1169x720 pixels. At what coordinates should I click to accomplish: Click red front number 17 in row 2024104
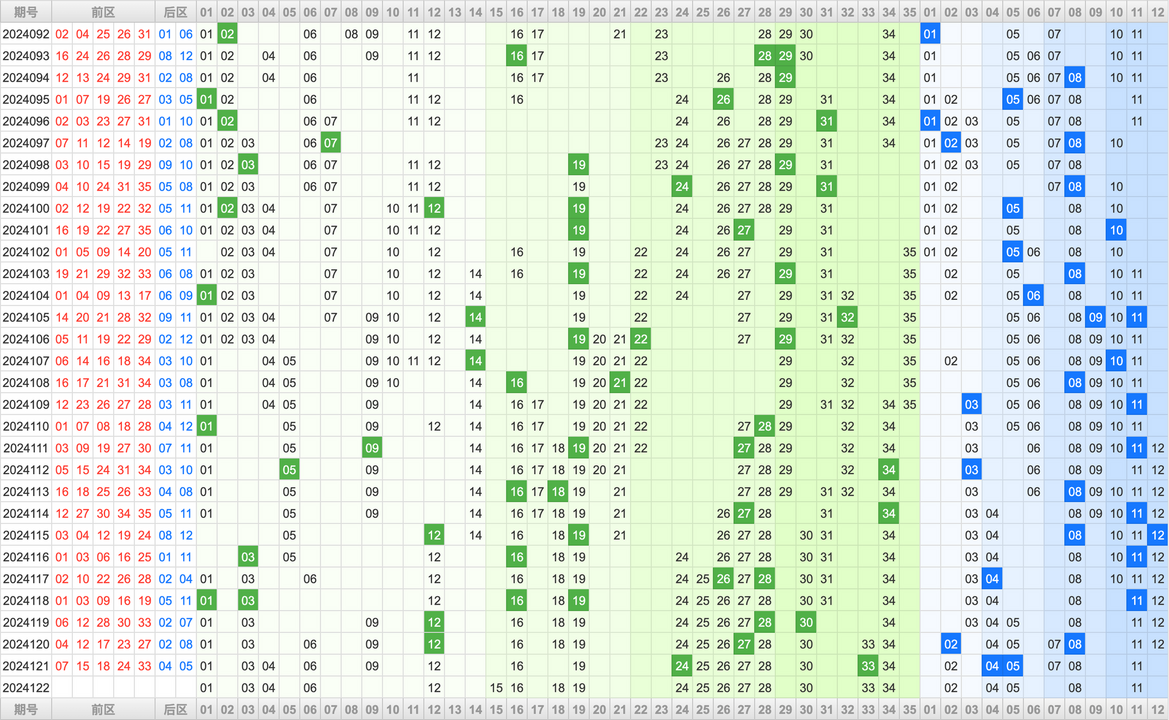[x=145, y=296]
